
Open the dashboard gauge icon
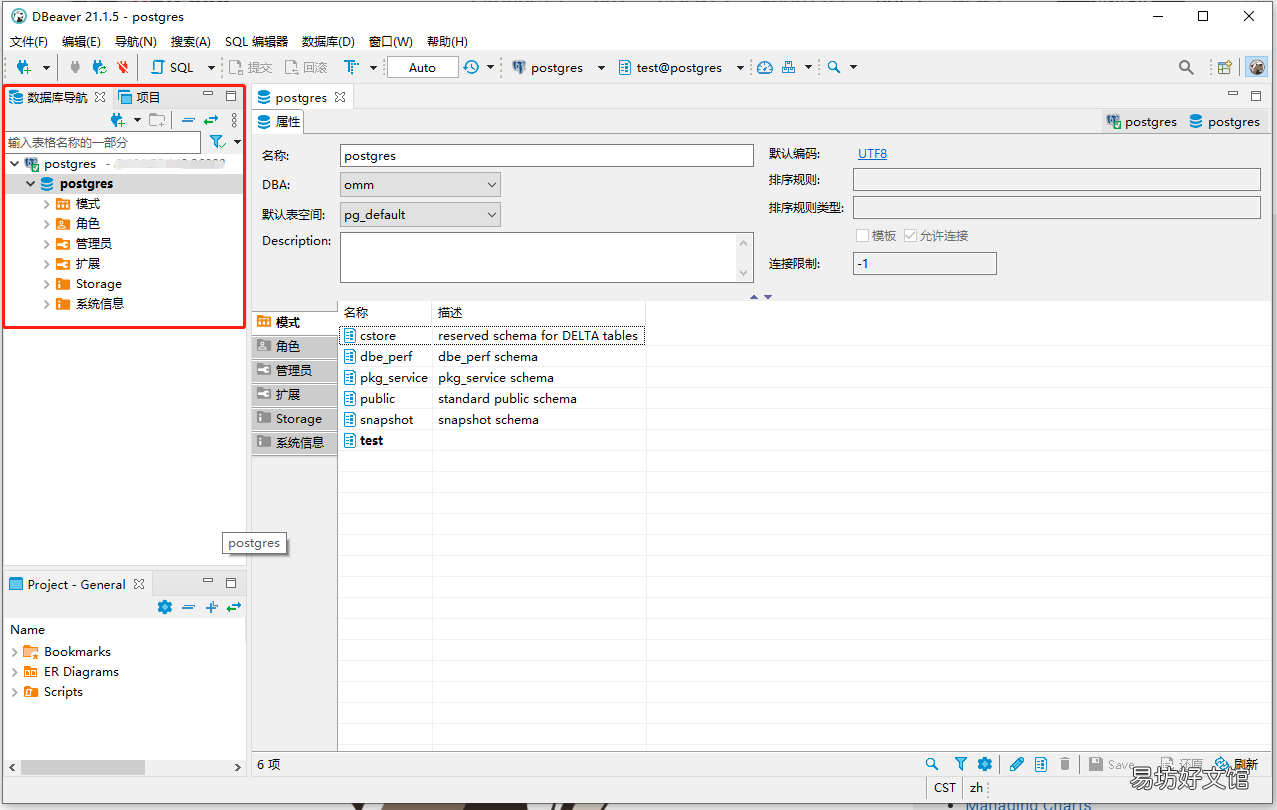pyautogui.click(x=765, y=67)
